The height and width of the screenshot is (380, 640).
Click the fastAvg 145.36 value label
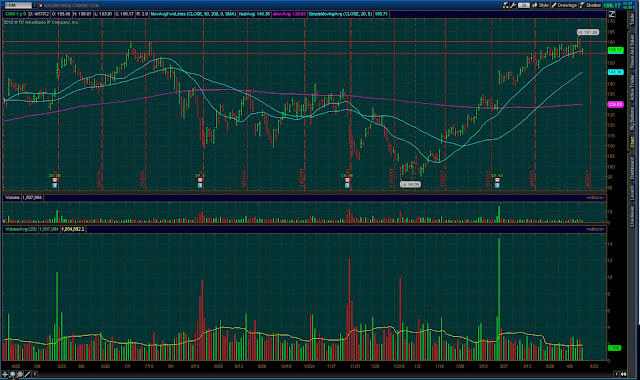[254, 14]
